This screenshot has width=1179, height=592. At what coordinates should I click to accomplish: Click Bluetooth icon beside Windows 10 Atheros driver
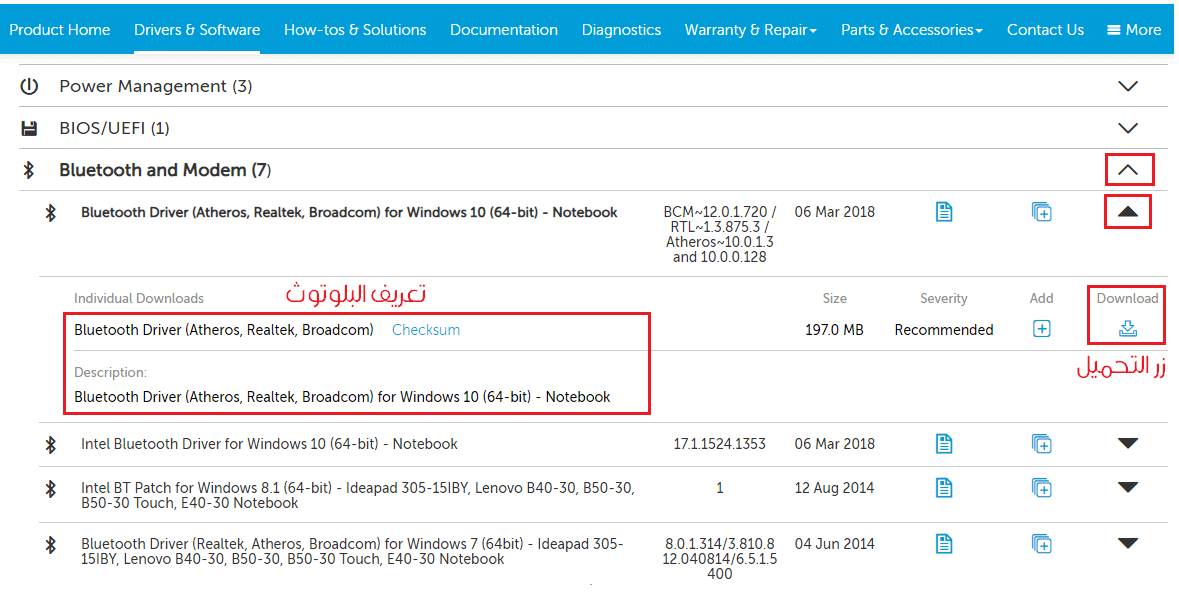pyautogui.click(x=50, y=213)
